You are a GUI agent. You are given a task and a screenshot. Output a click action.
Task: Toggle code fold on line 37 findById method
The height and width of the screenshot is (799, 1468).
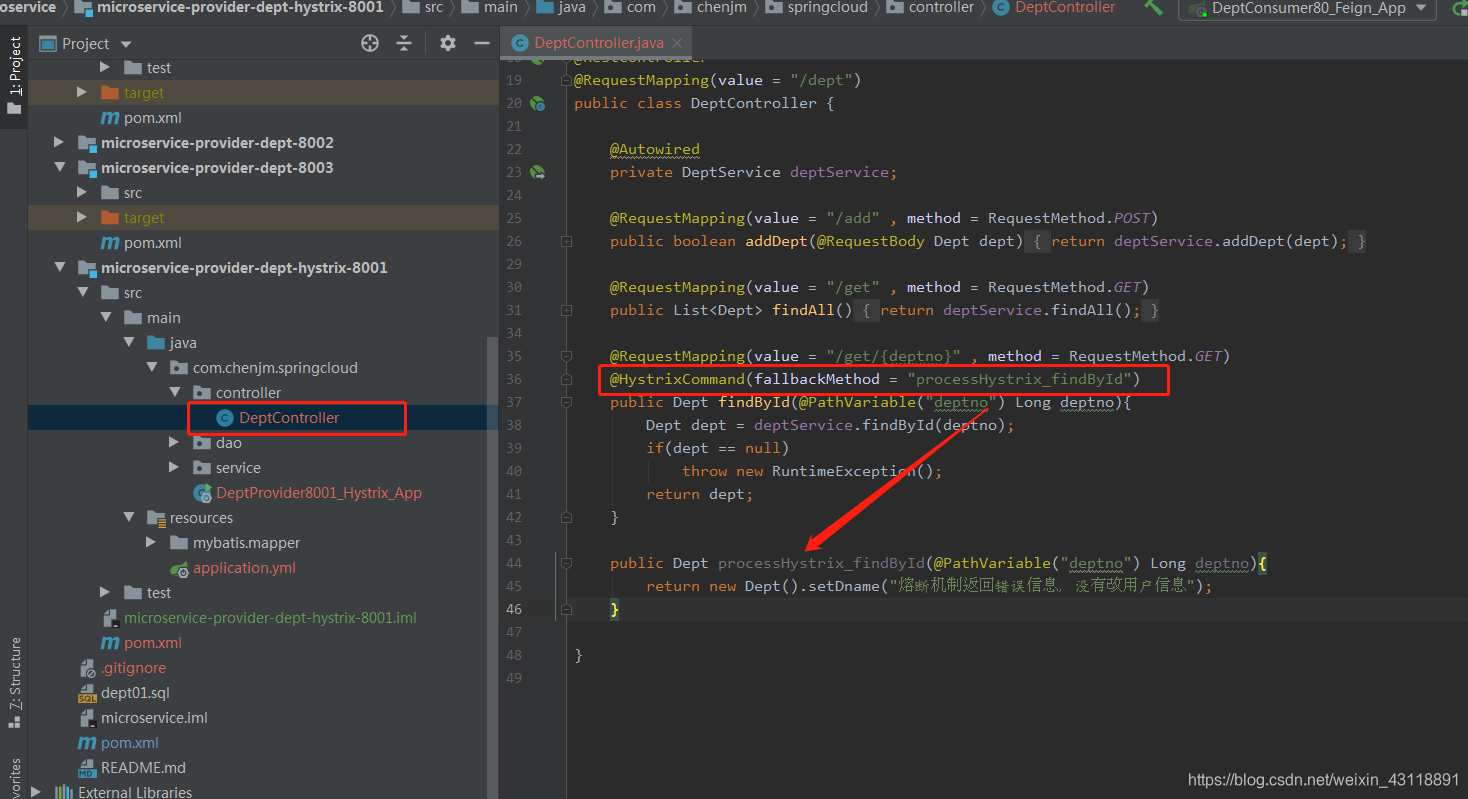tap(566, 402)
